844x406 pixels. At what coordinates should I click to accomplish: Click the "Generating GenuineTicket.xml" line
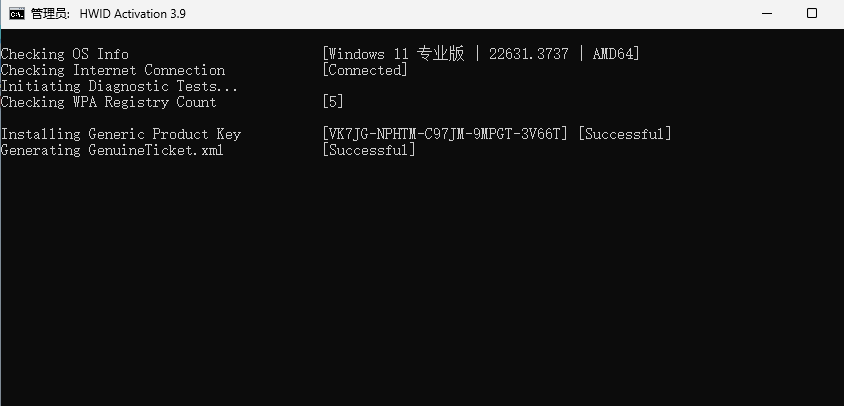click(x=112, y=150)
